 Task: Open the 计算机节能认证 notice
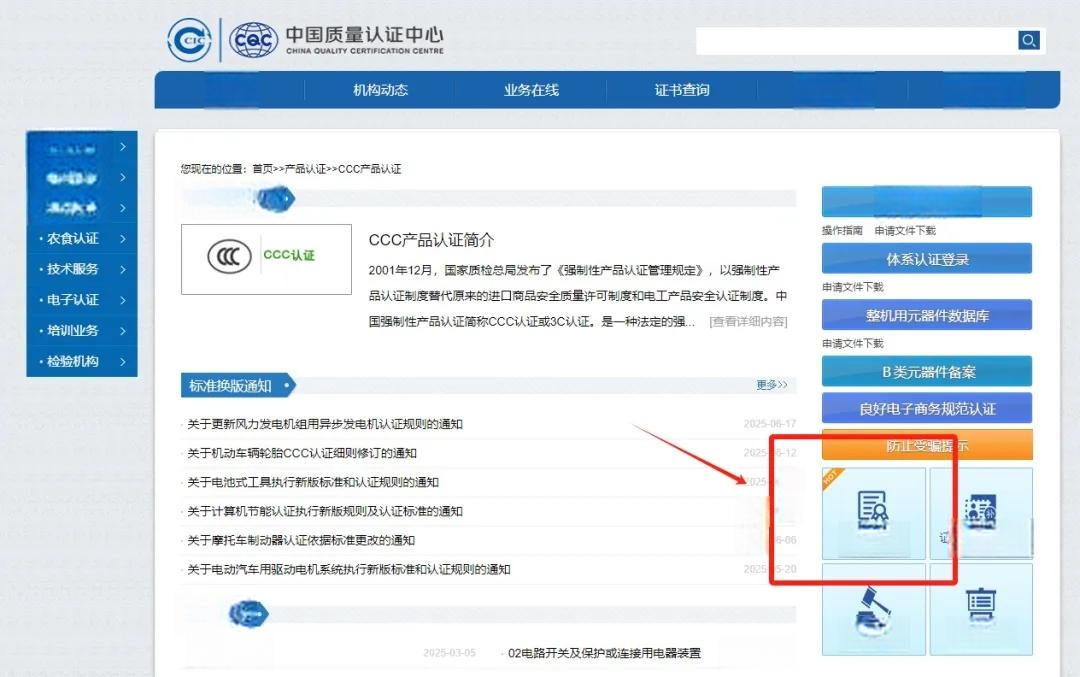pyautogui.click(x=325, y=511)
